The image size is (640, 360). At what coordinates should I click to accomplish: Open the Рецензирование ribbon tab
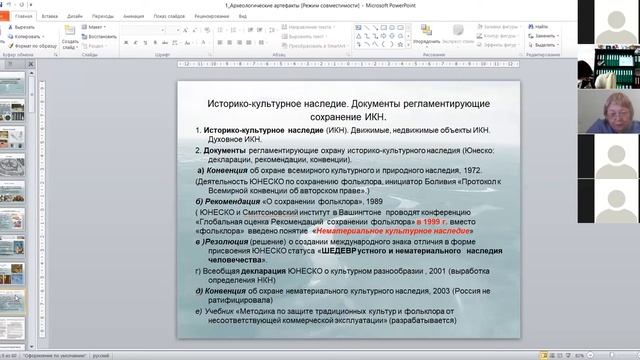[211, 16]
